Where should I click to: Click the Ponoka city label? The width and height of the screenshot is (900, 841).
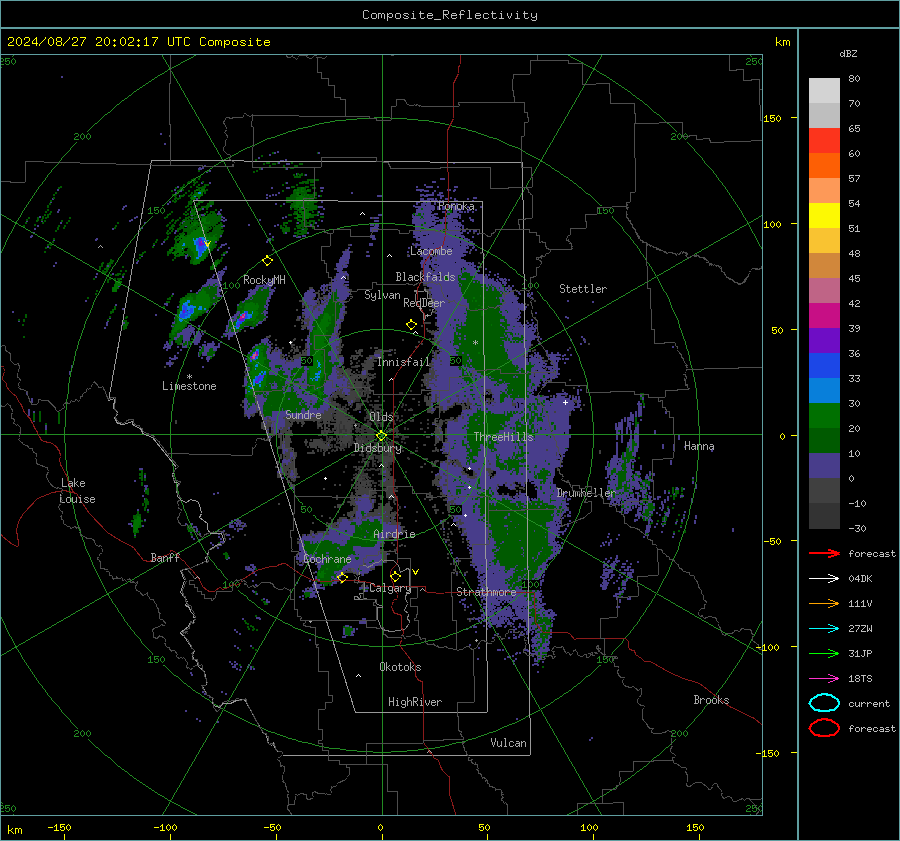pos(456,206)
